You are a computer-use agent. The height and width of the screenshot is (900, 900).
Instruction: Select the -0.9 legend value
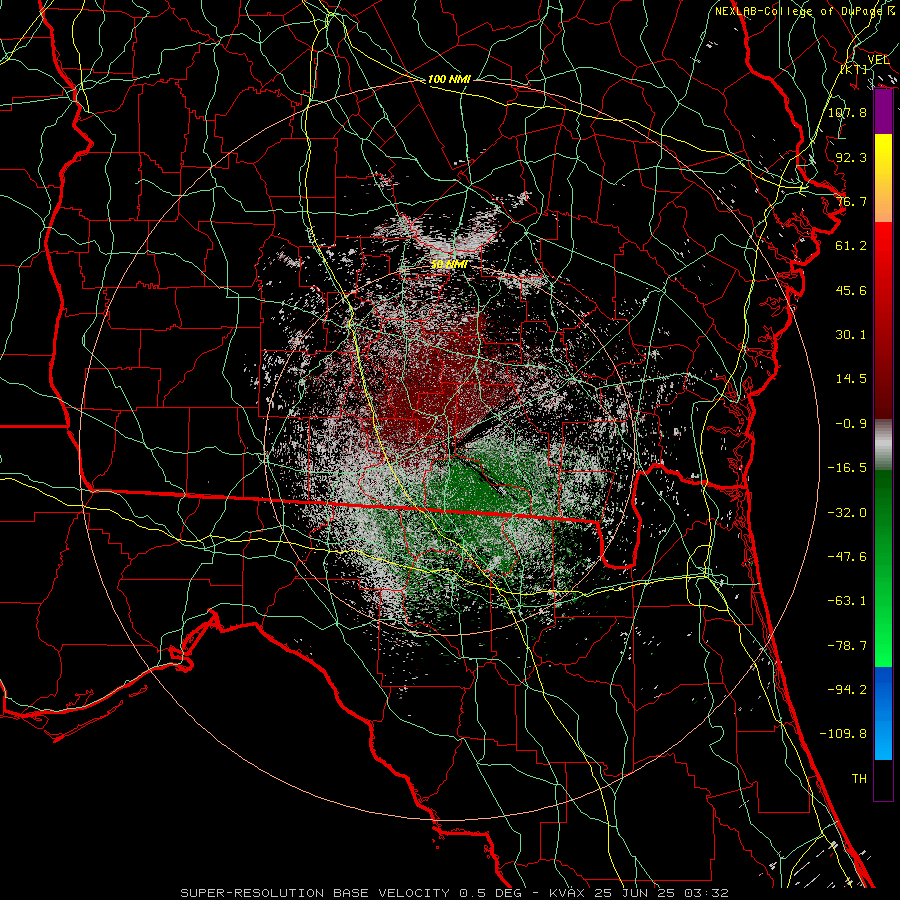(x=851, y=424)
